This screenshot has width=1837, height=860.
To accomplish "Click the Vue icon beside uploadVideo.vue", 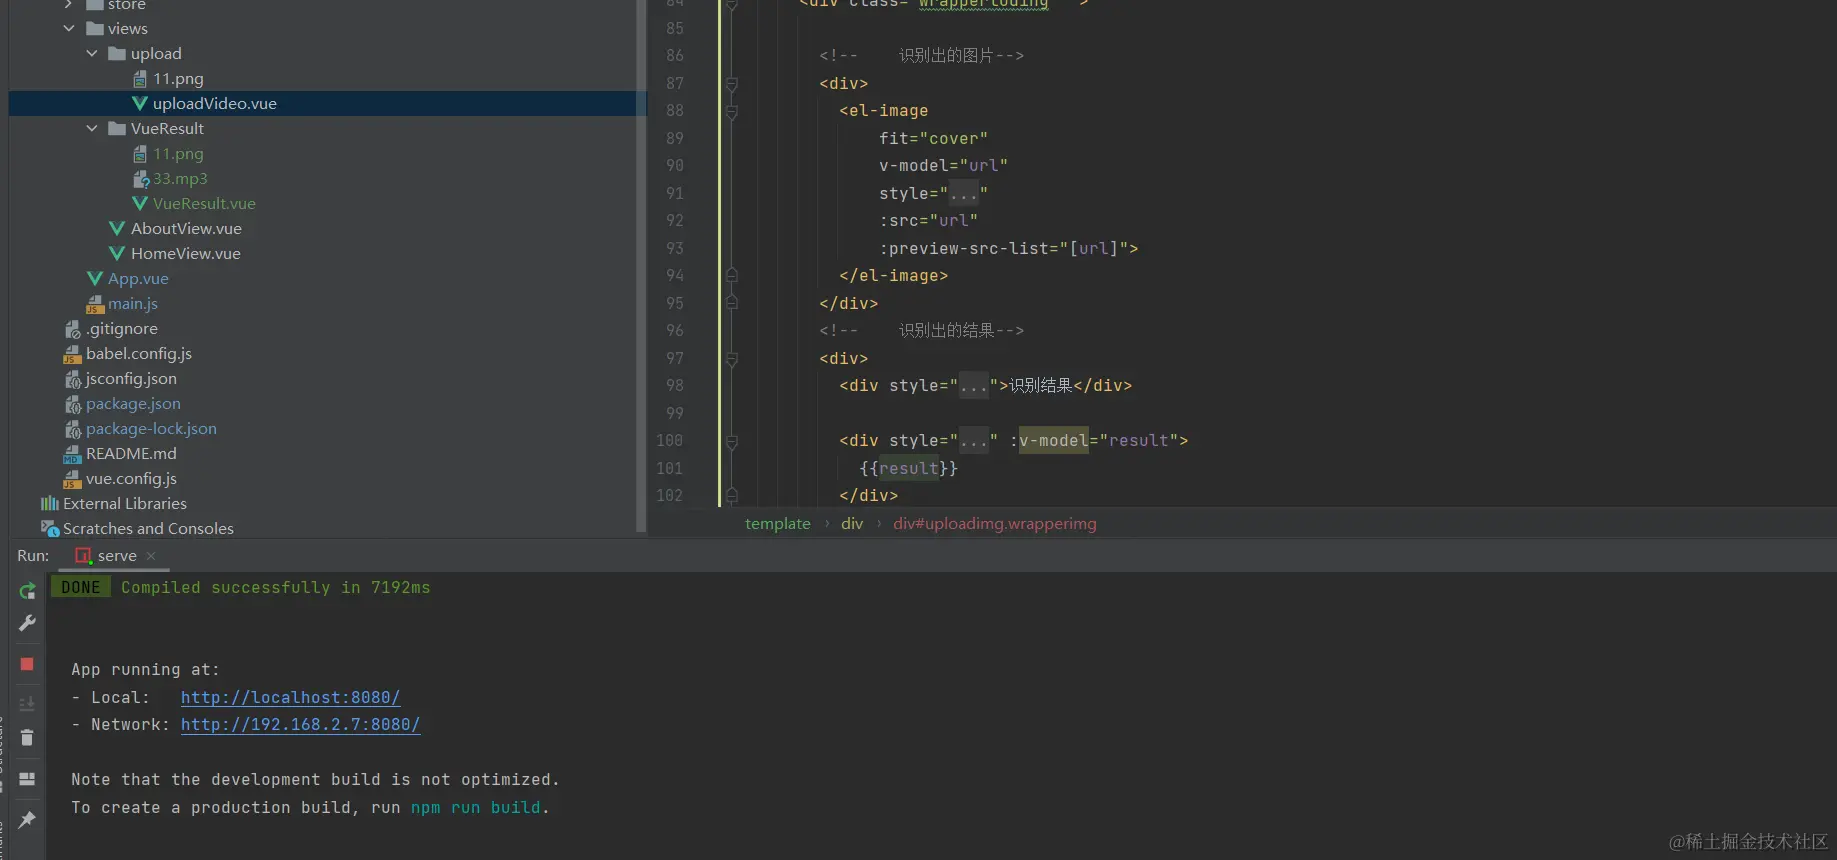I will click(x=140, y=103).
